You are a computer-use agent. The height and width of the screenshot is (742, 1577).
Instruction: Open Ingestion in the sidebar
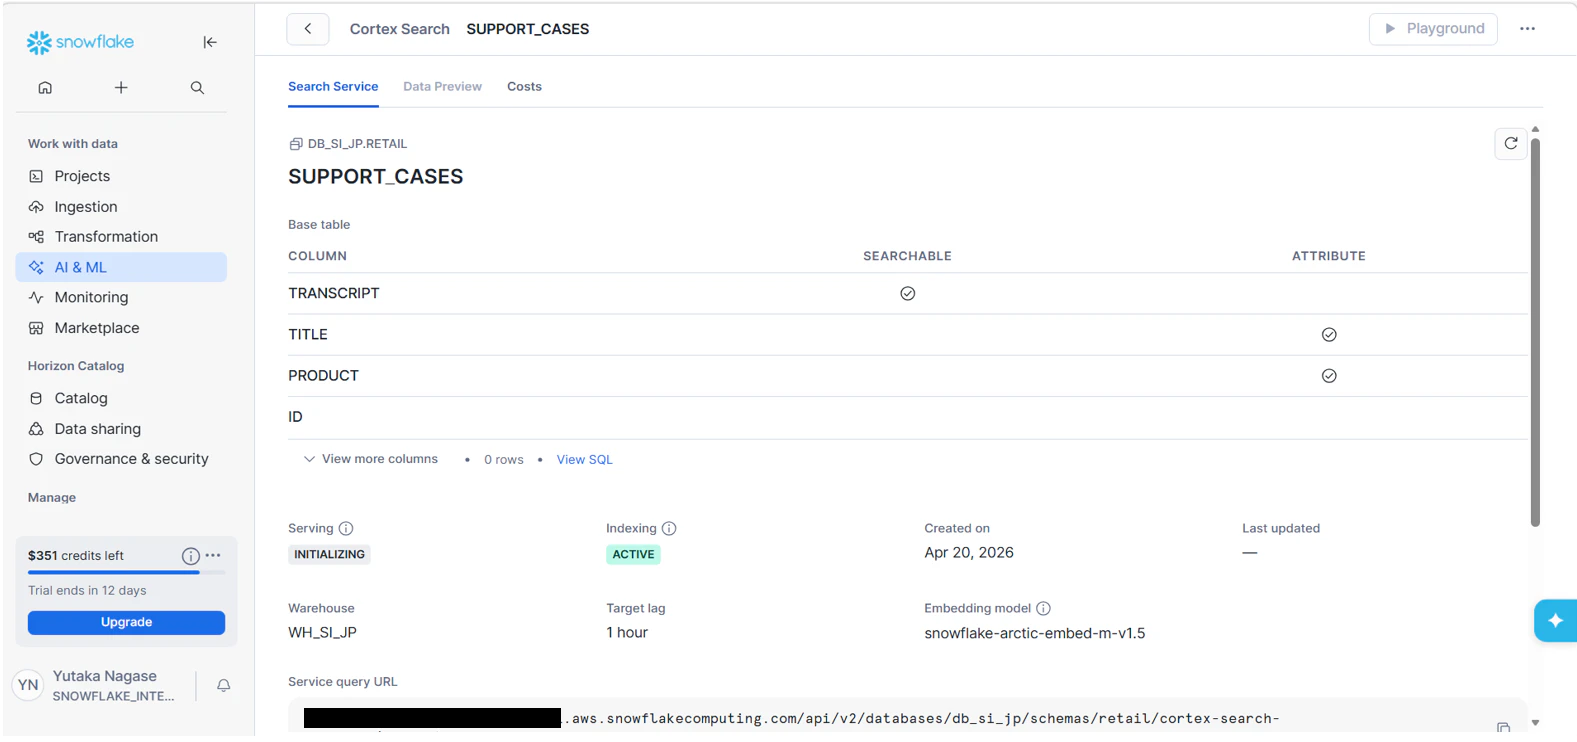pos(121,207)
